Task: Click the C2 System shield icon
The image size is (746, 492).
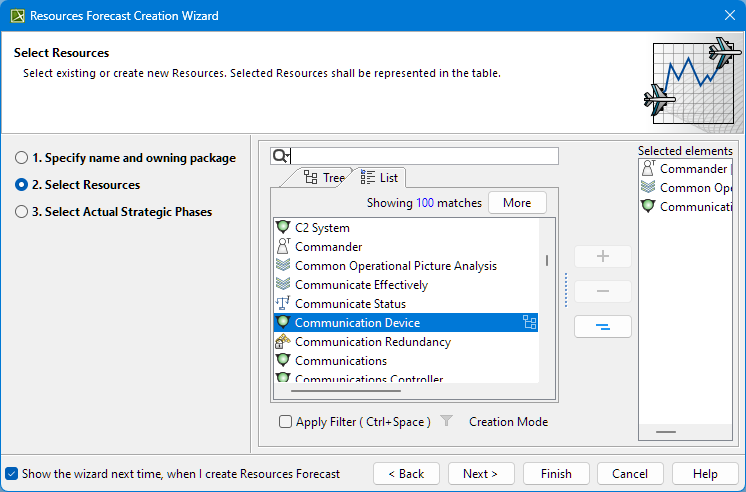Action: coord(282,228)
